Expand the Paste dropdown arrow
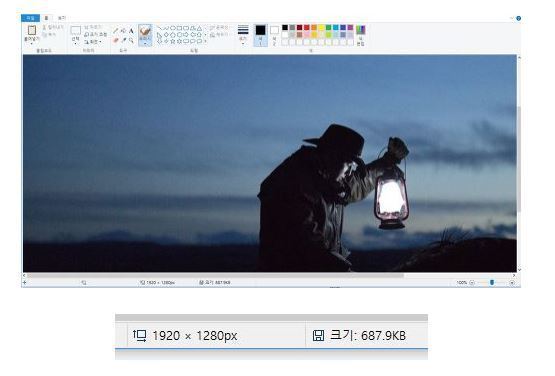 click(x=32, y=43)
